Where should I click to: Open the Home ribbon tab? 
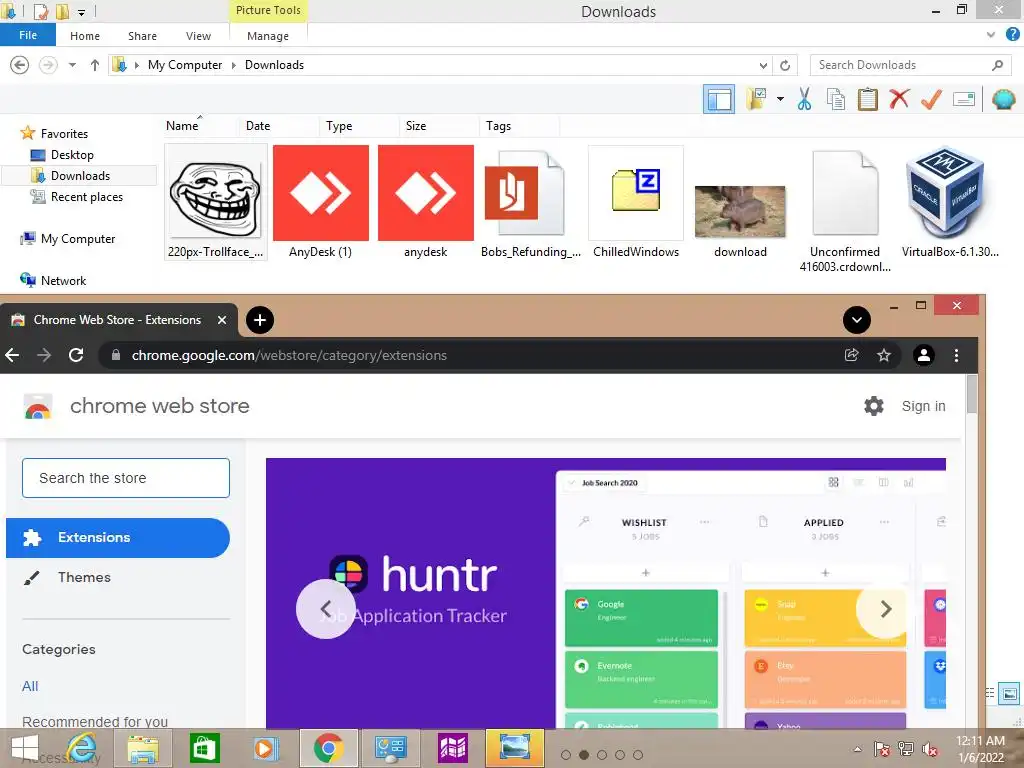(x=85, y=36)
